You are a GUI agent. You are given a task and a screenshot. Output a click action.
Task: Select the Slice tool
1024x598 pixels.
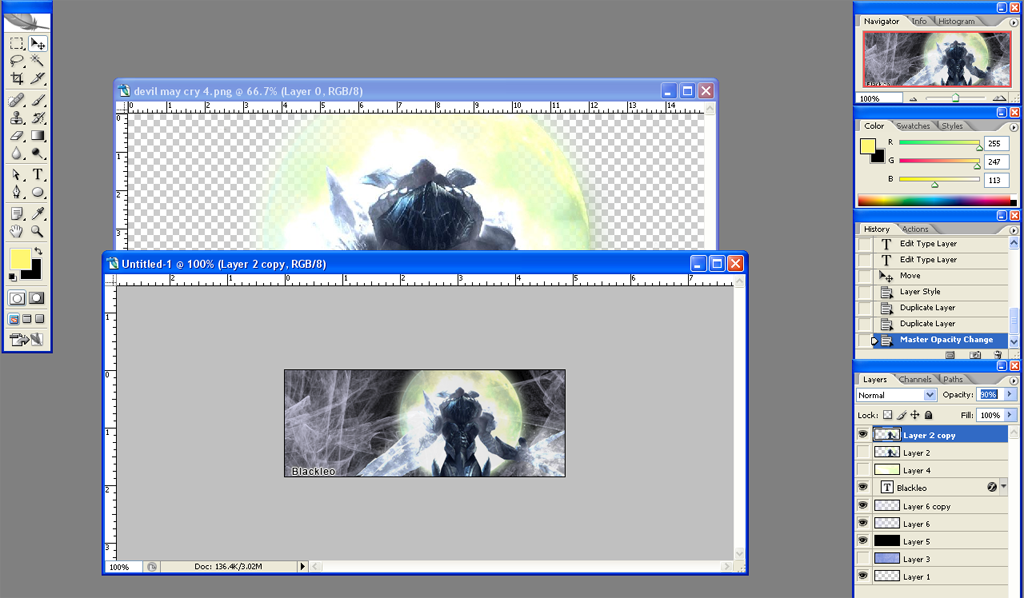(x=37, y=79)
